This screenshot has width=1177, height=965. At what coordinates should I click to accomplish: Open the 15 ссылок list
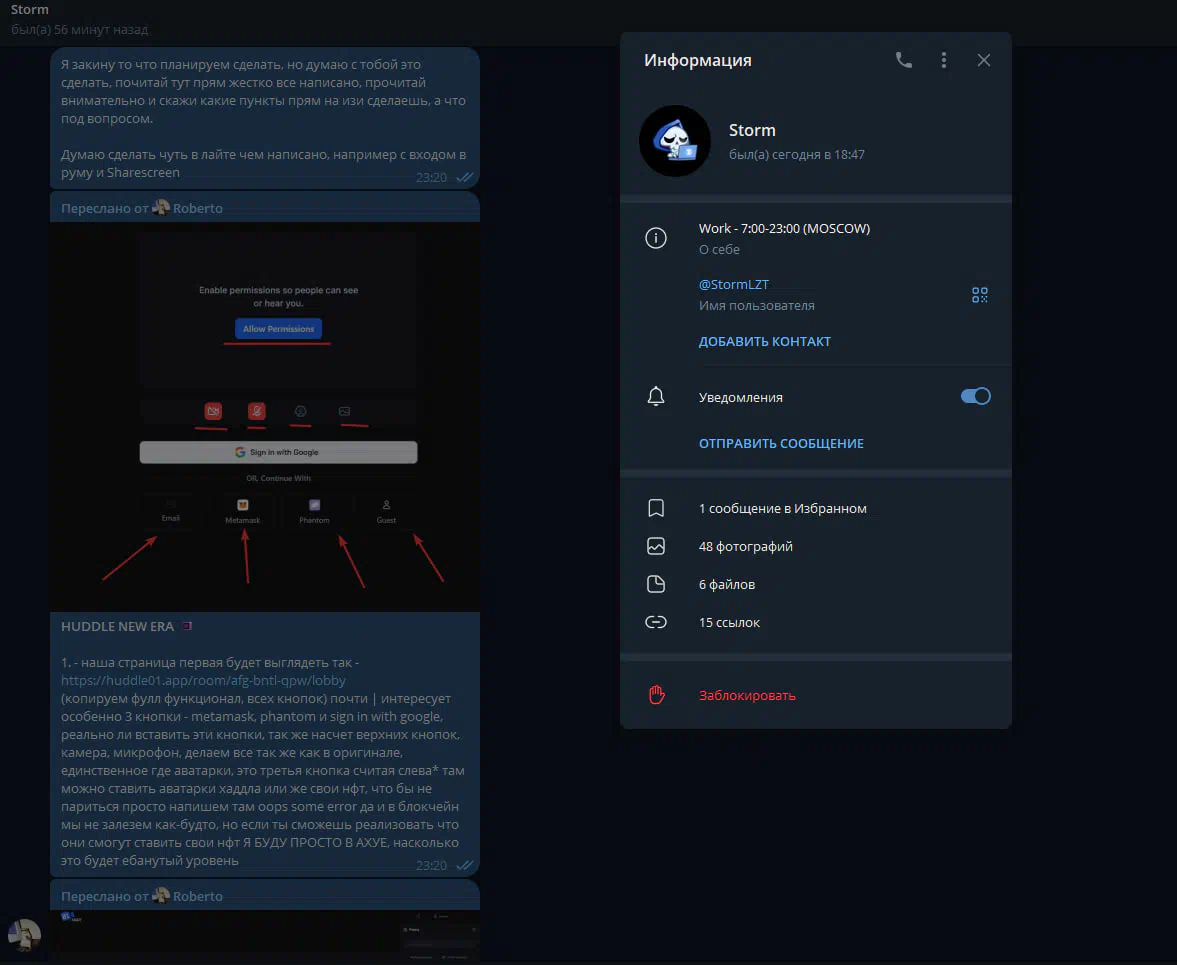click(815, 622)
